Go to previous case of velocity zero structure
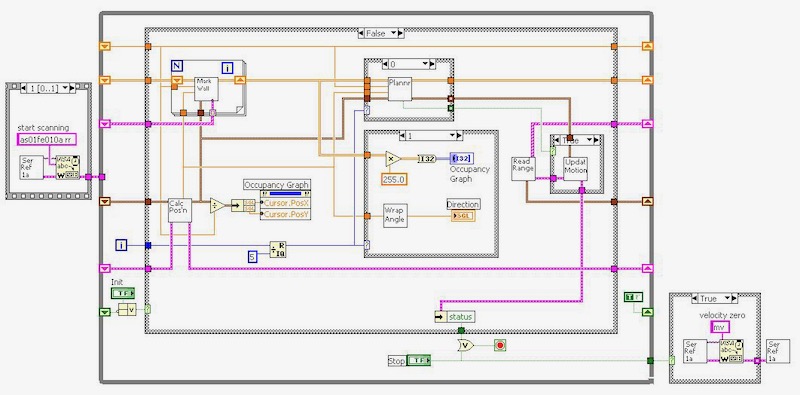 click(693, 299)
